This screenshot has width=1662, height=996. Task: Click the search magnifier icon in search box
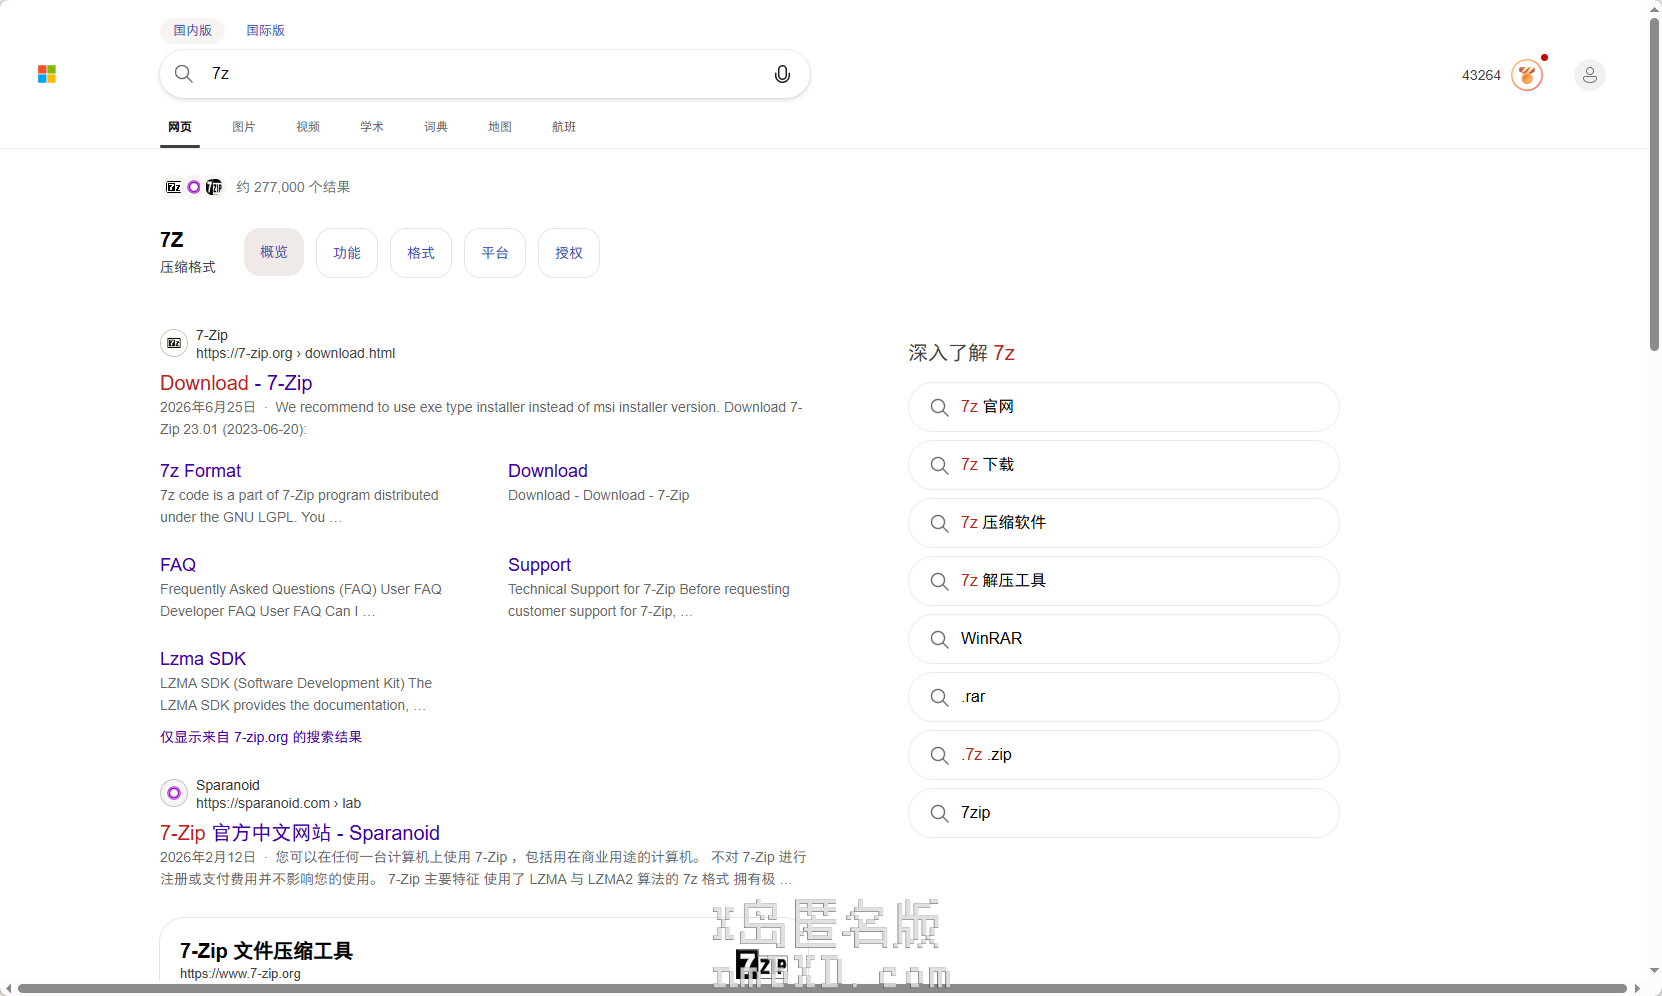tap(184, 74)
